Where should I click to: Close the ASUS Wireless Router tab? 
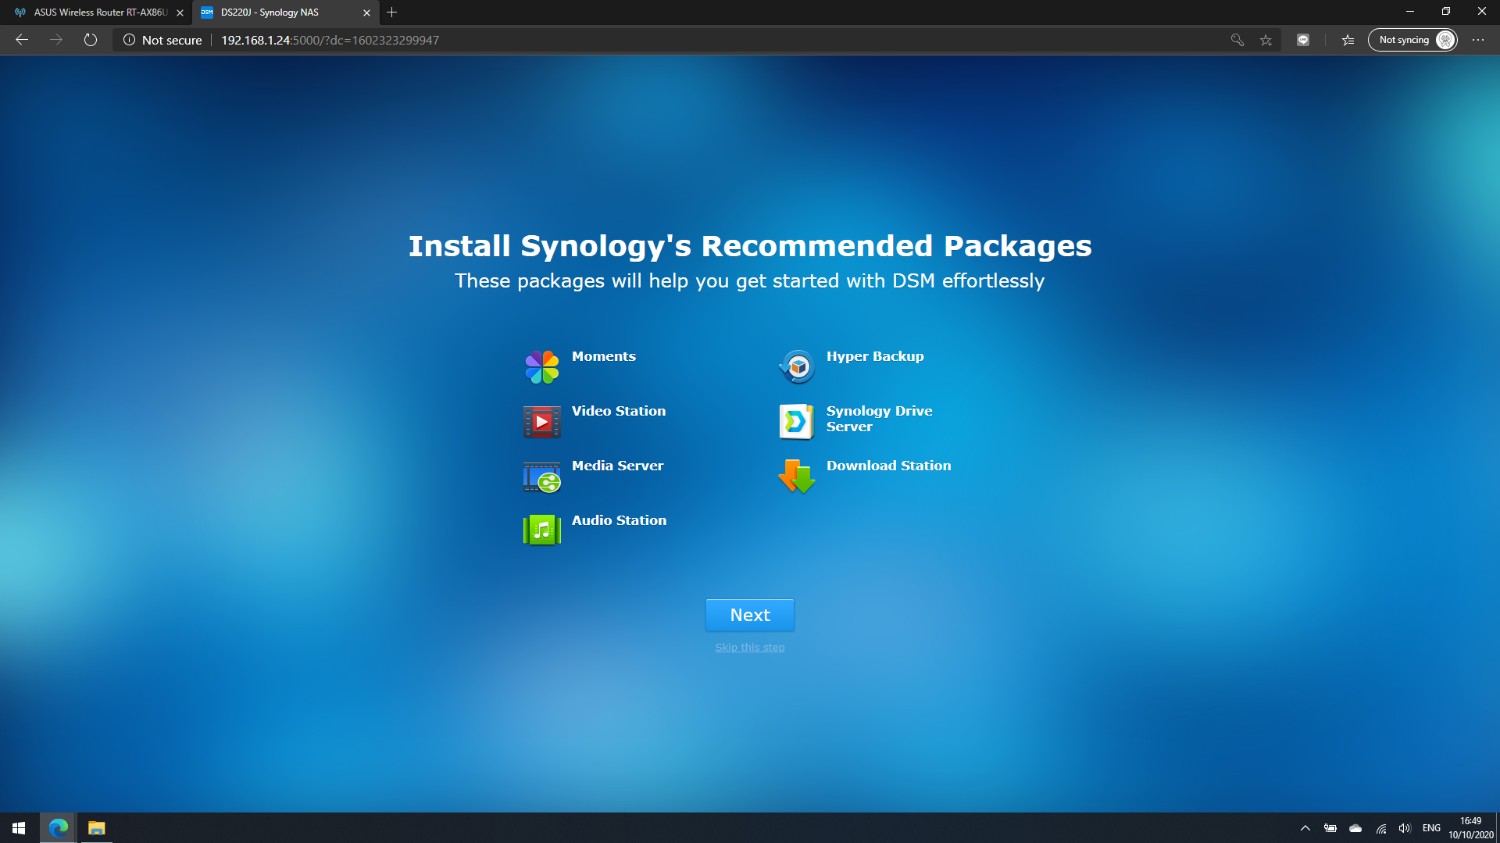coord(180,13)
